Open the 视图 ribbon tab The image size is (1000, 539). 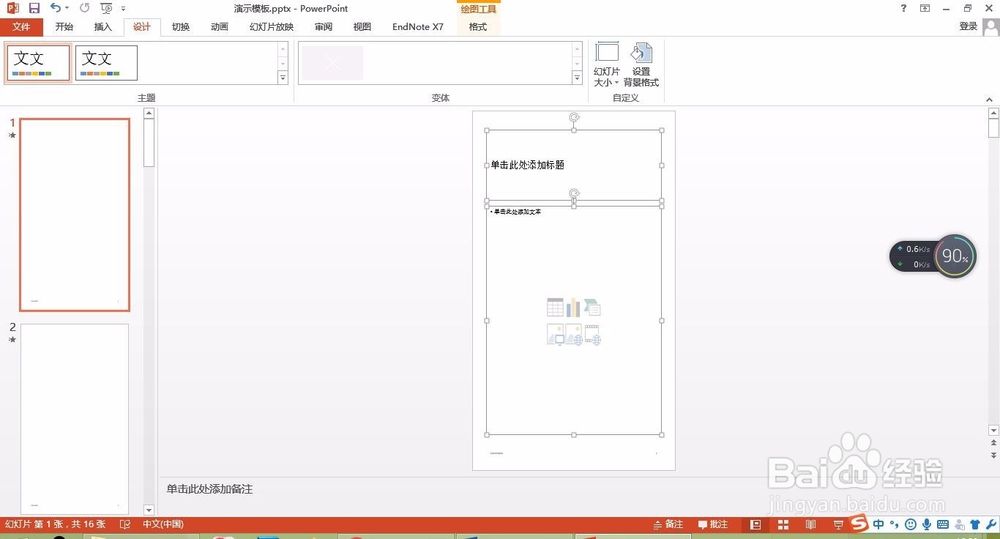(x=362, y=27)
